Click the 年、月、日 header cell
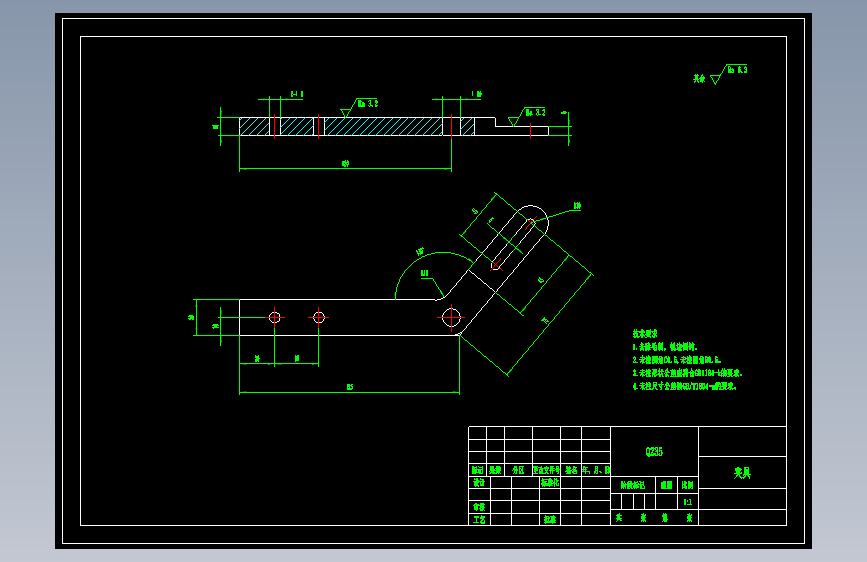 coord(596,470)
